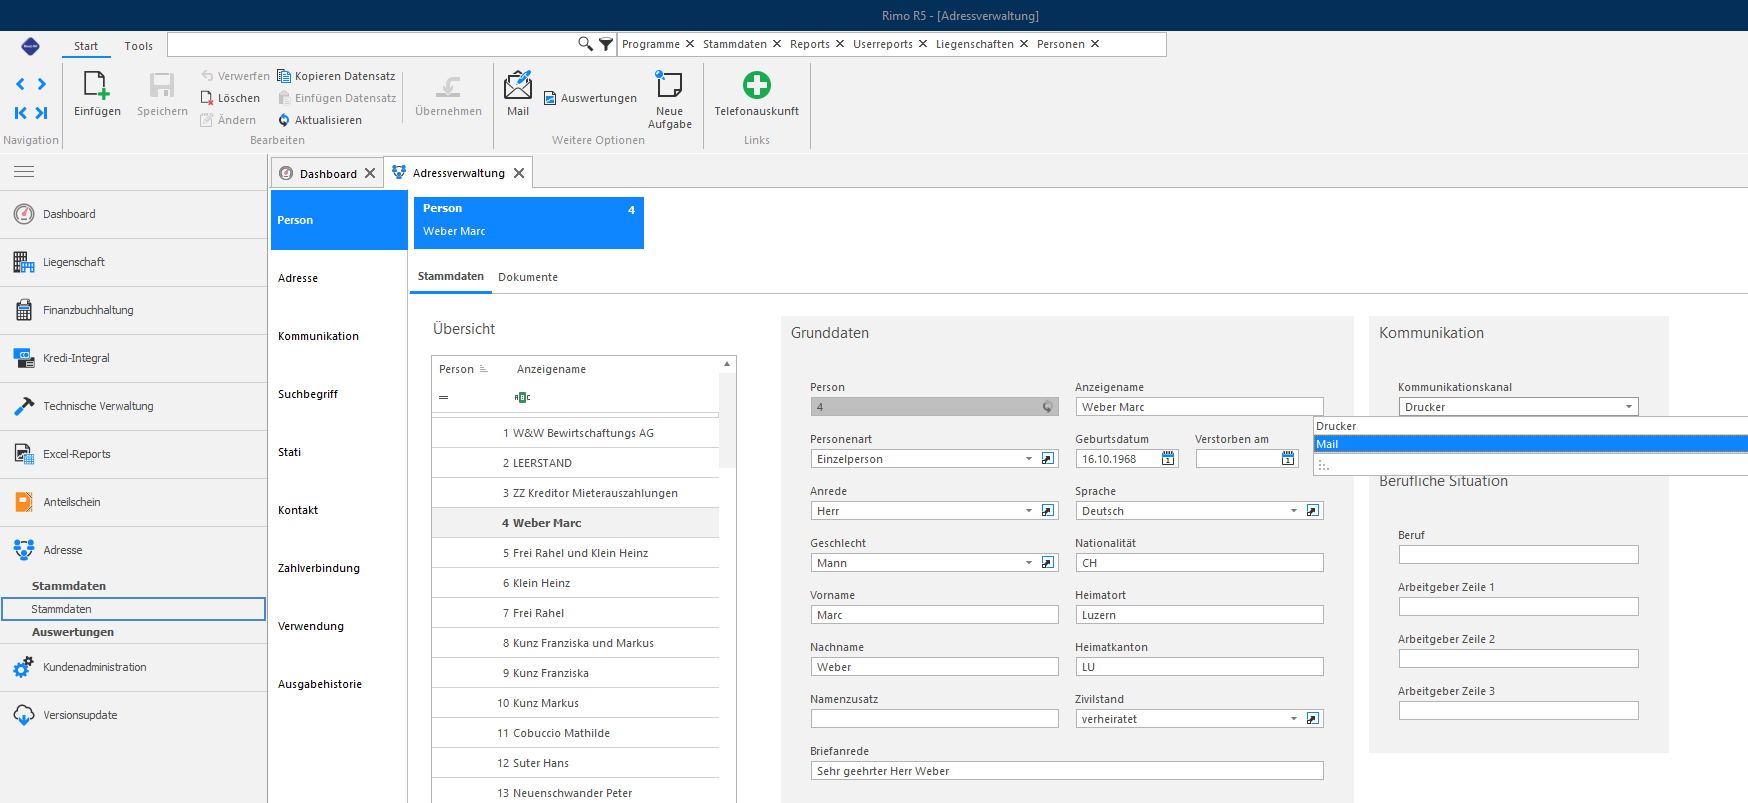
Task: Click the overview list scrollbar up arrow
Action: coord(727,364)
